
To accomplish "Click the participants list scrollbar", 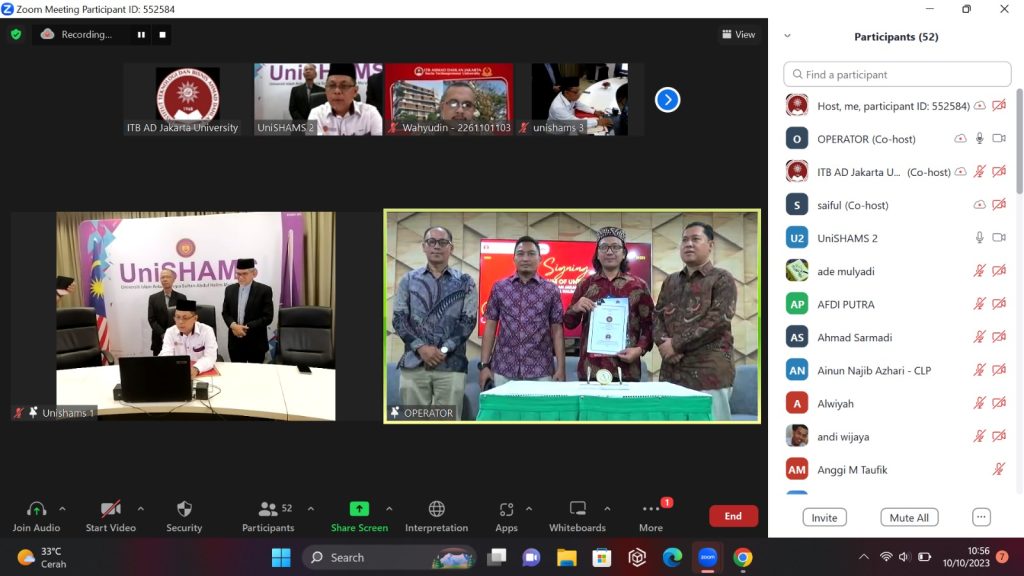I will [x=1019, y=144].
